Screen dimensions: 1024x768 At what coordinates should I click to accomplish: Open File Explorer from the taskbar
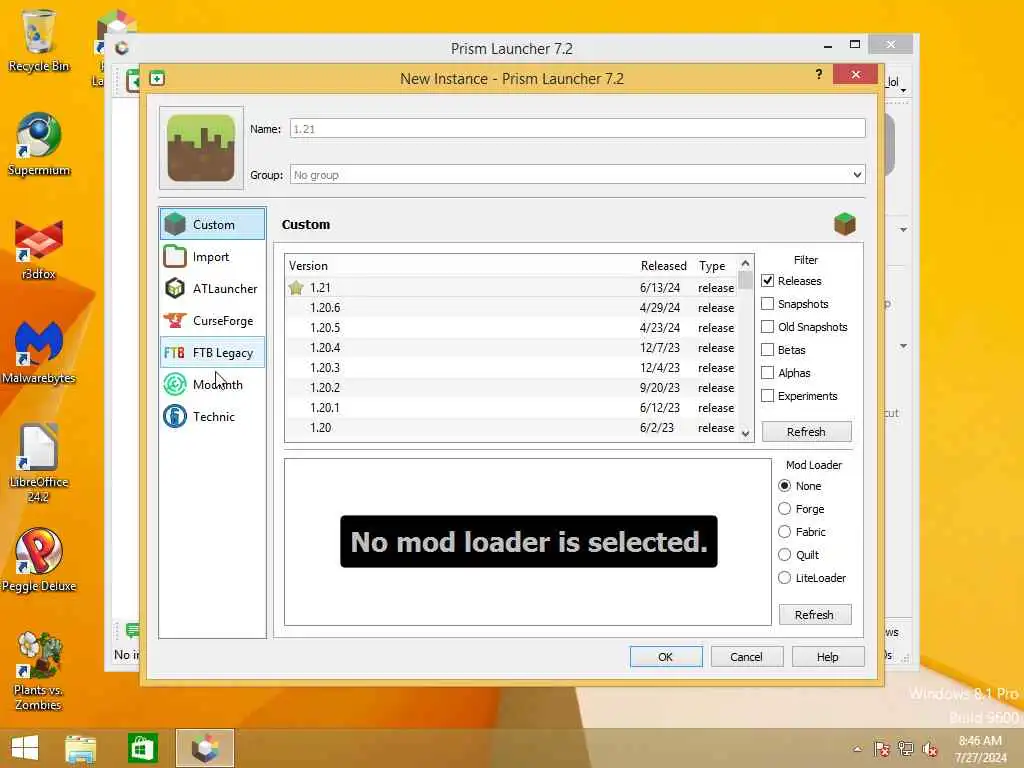(x=81, y=748)
